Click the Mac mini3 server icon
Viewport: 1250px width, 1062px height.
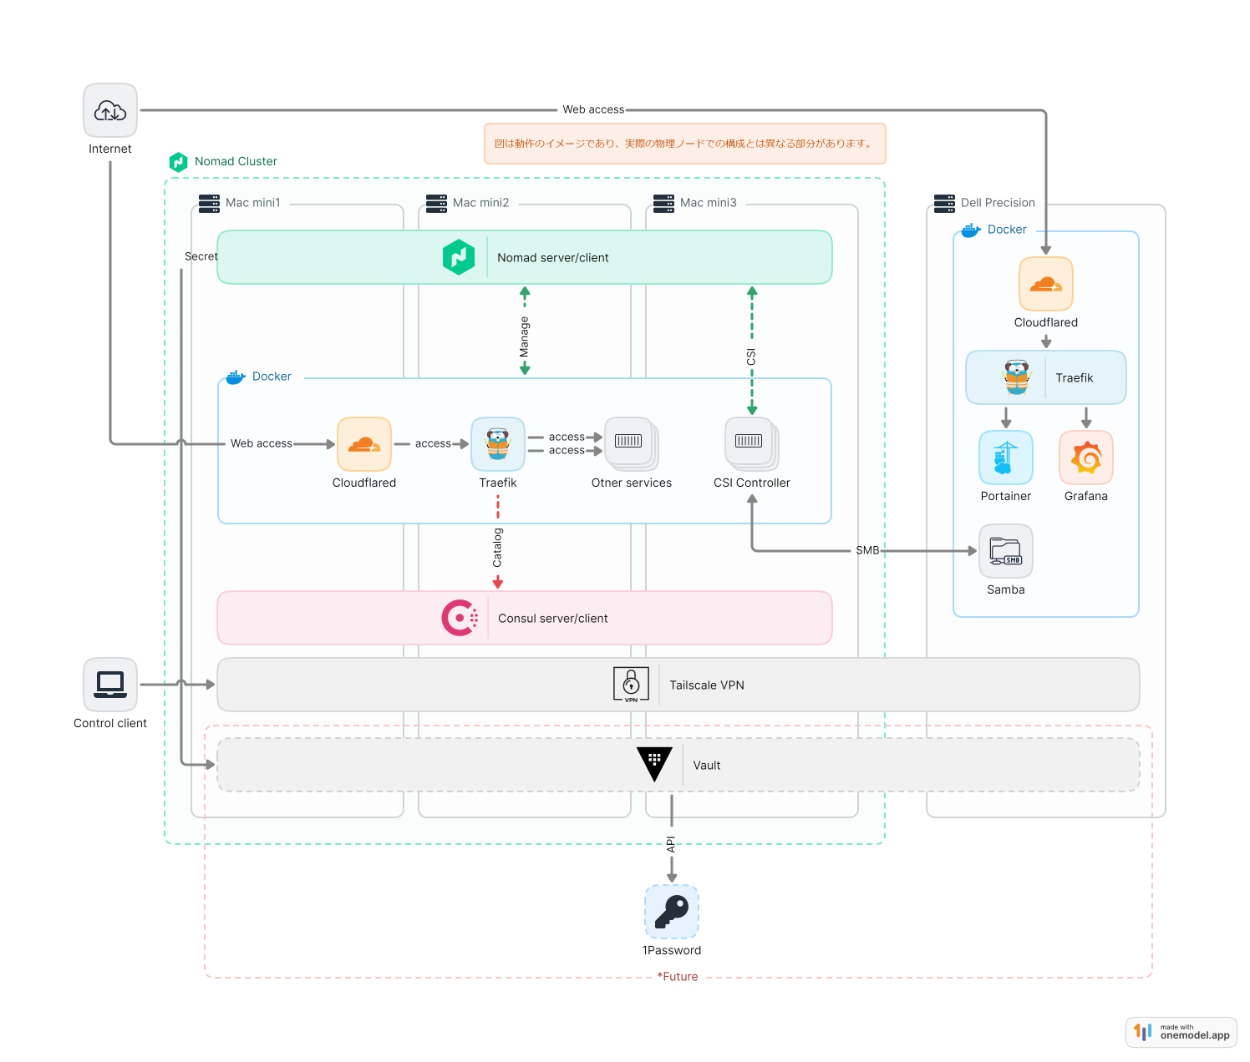(x=663, y=203)
